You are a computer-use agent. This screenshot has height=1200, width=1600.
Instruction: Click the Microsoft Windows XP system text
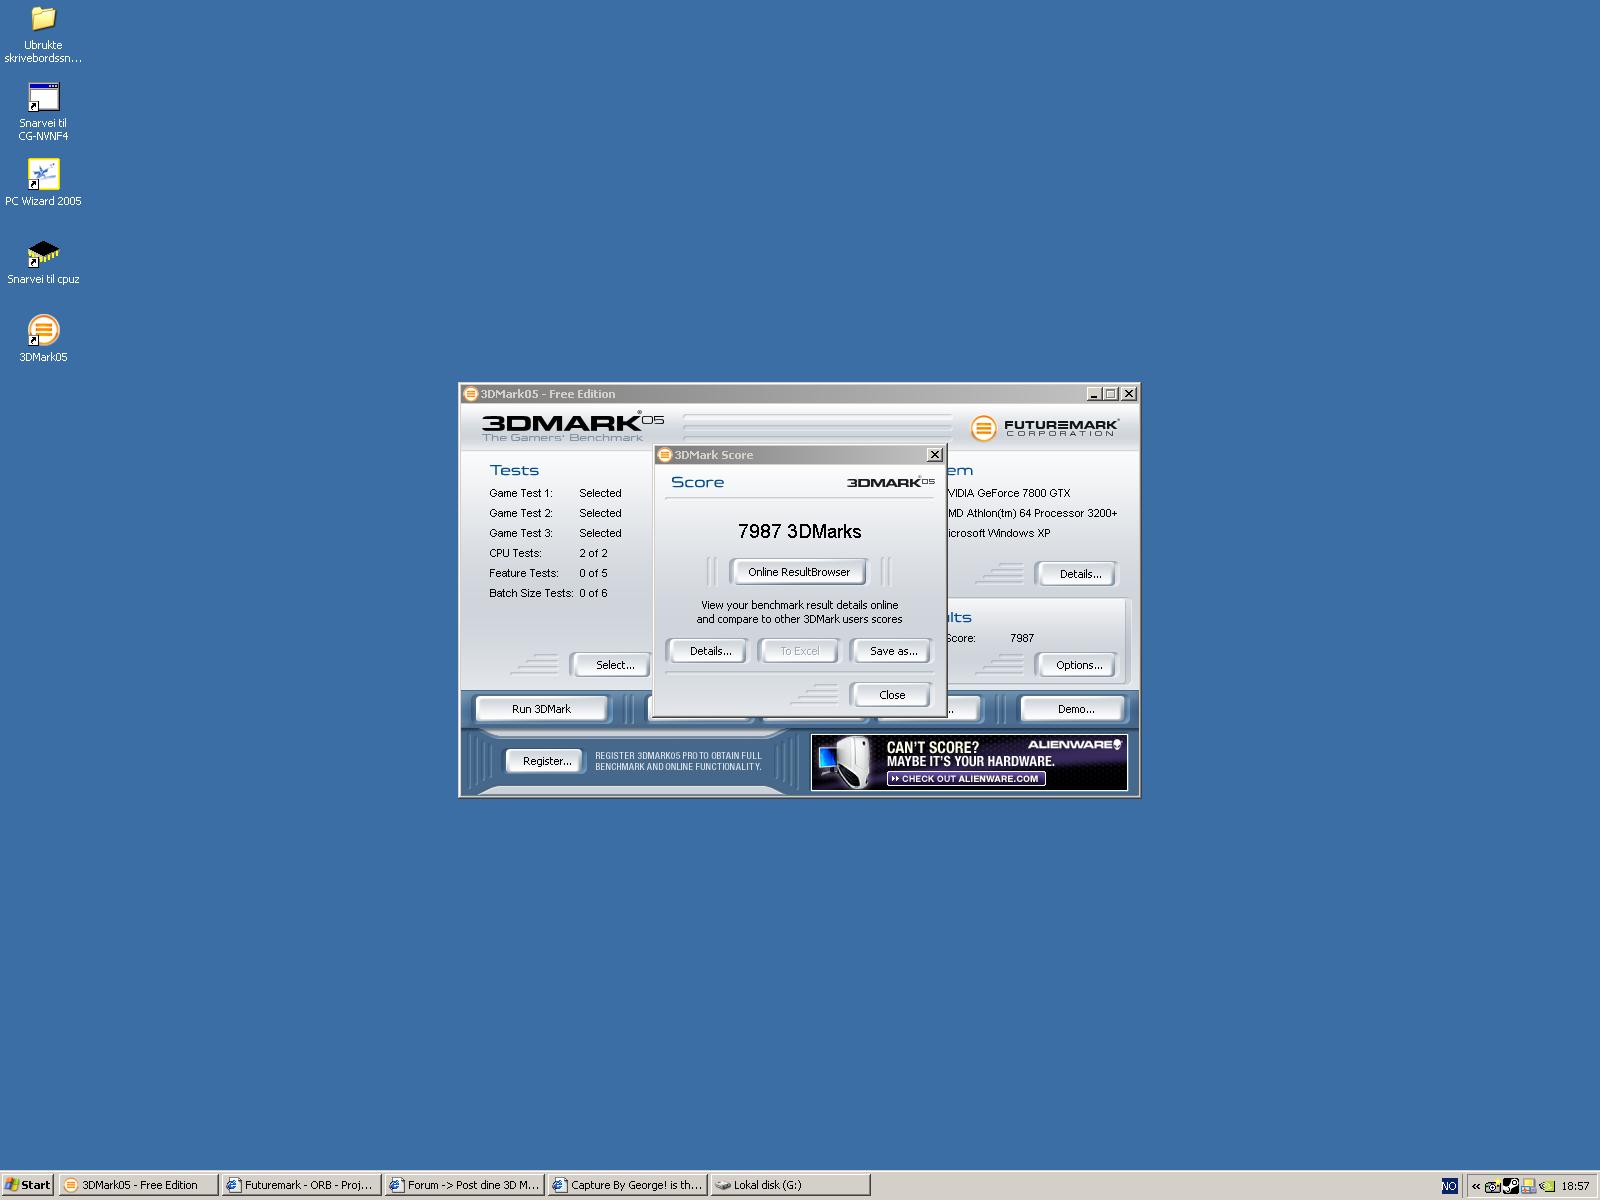tap(998, 533)
